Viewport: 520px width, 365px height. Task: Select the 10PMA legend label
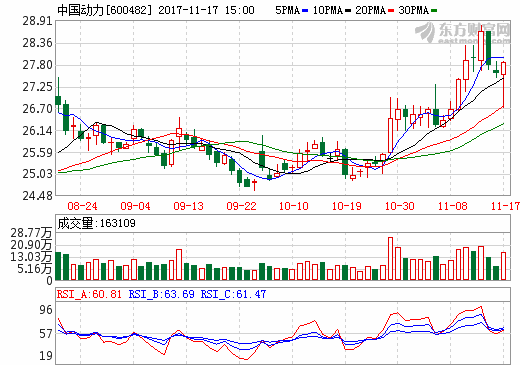pyautogui.click(x=328, y=10)
